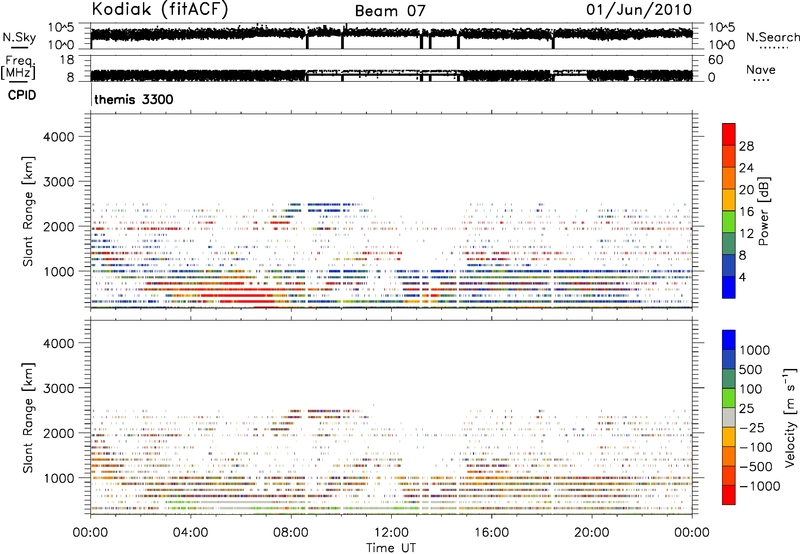Viewport: 800px width, 554px height.
Task: Click the '12:00' time axis label
Action: point(391,533)
